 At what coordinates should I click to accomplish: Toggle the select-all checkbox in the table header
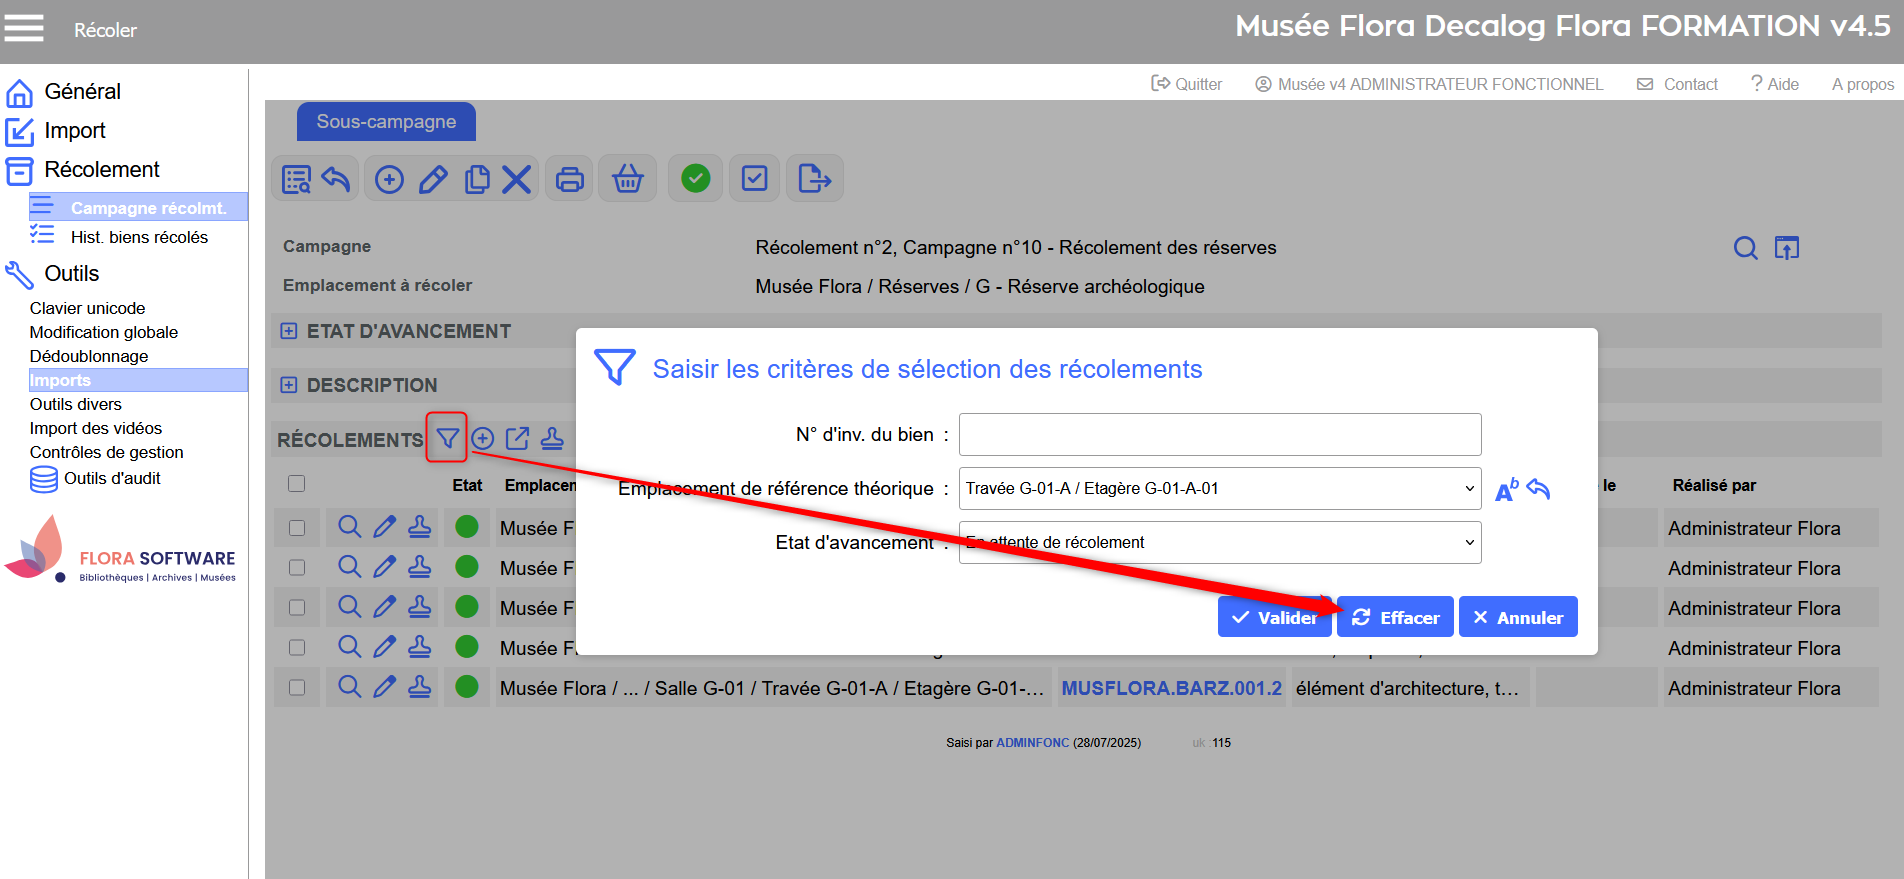[x=296, y=484]
